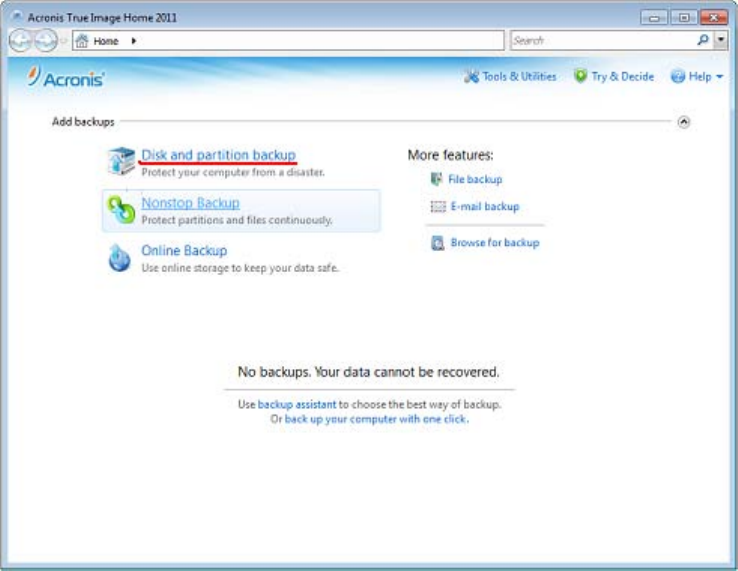
Task: Minimize the Acronis True Image window
Action: tap(654, 18)
